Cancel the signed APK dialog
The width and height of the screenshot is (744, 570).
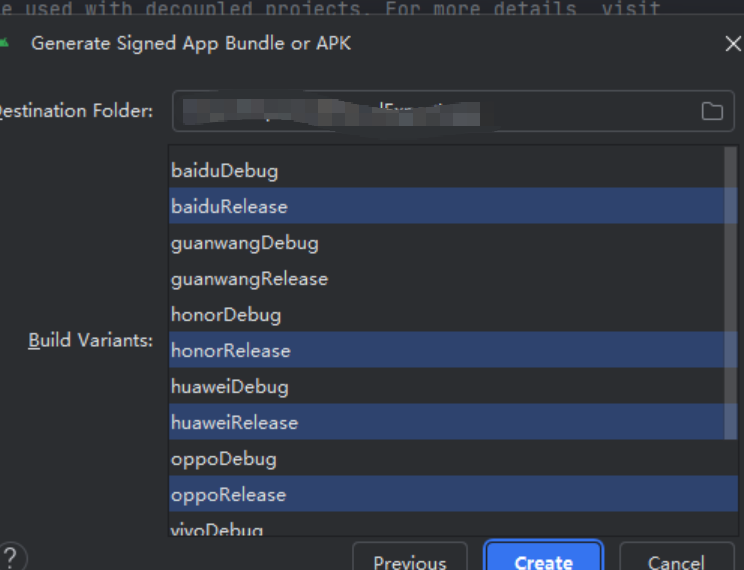677,557
